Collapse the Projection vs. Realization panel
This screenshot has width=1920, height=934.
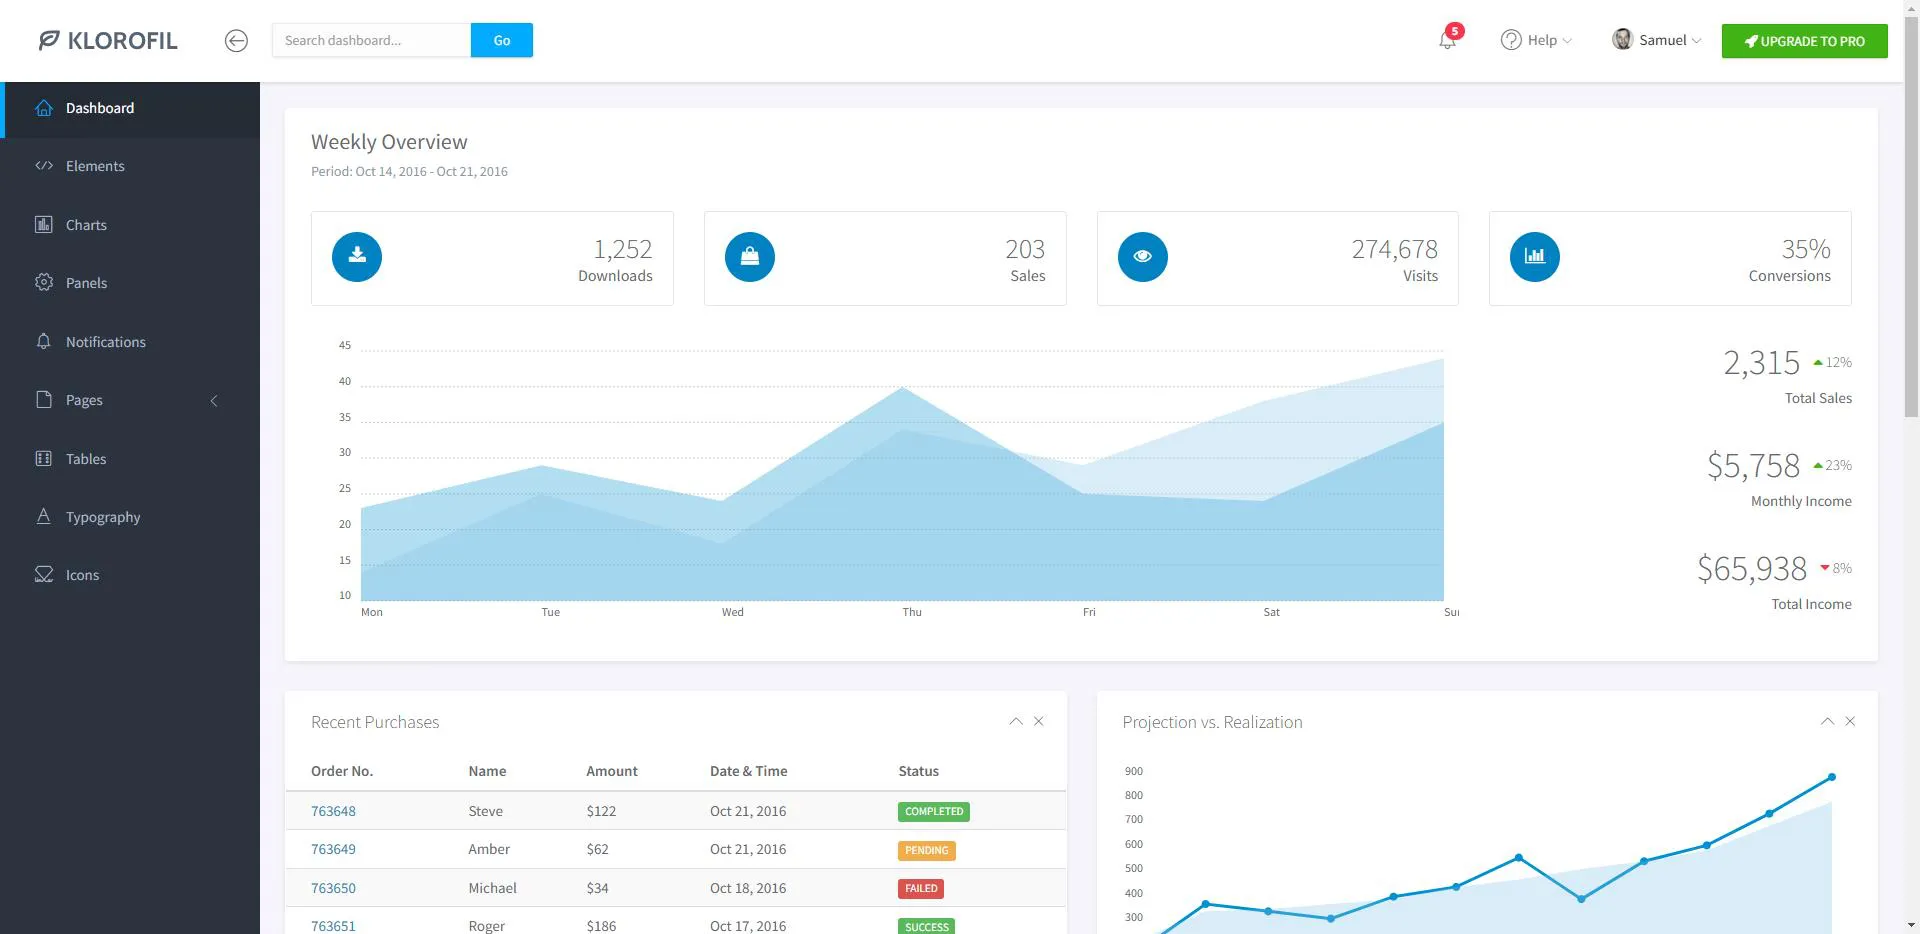click(x=1827, y=721)
